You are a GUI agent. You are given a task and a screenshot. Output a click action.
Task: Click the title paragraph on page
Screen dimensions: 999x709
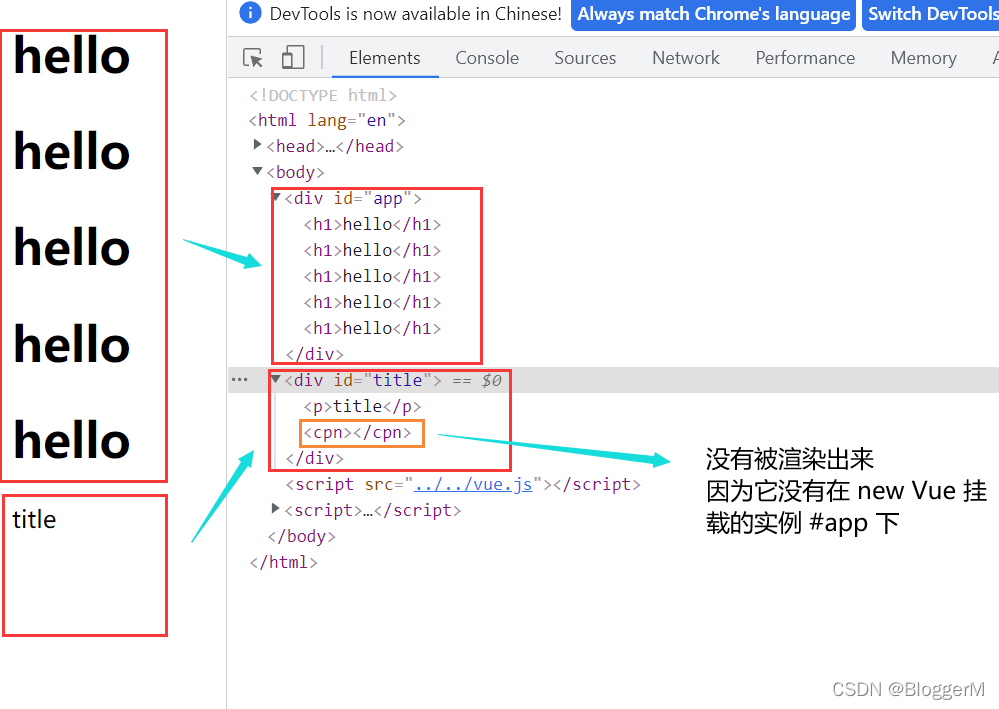tap(34, 520)
